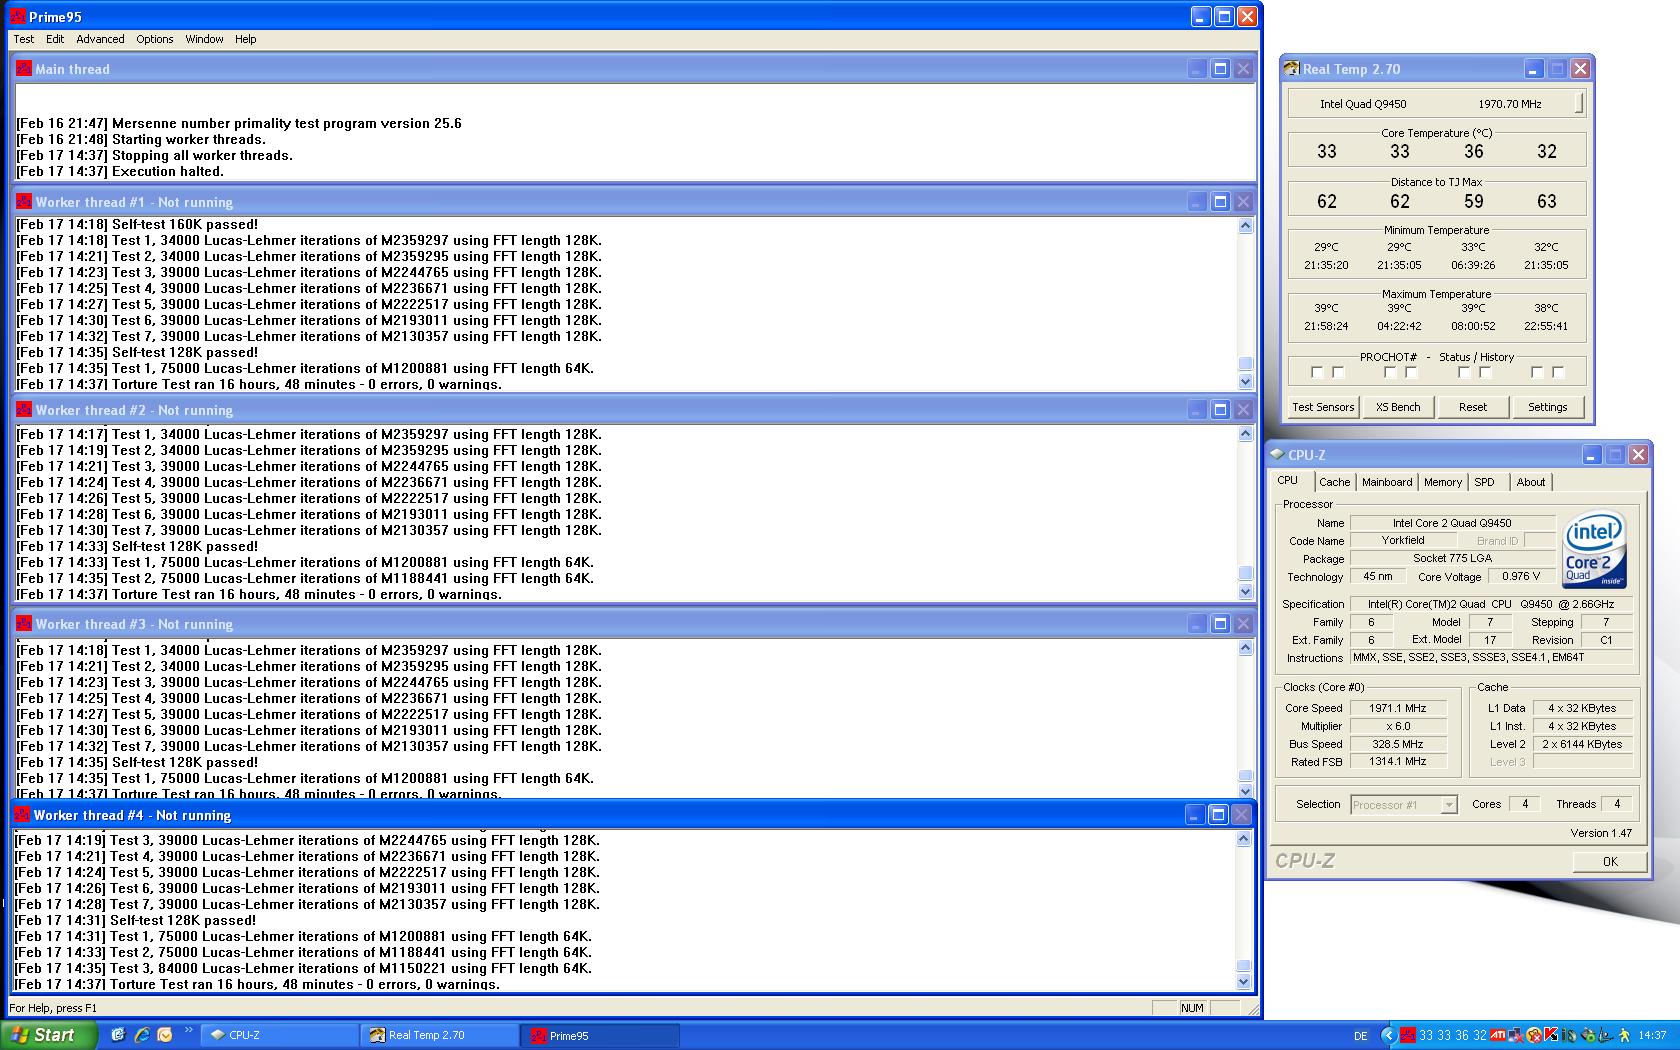Click the Worker thread #1 window icon
The width and height of the screenshot is (1680, 1050).
coord(24,201)
